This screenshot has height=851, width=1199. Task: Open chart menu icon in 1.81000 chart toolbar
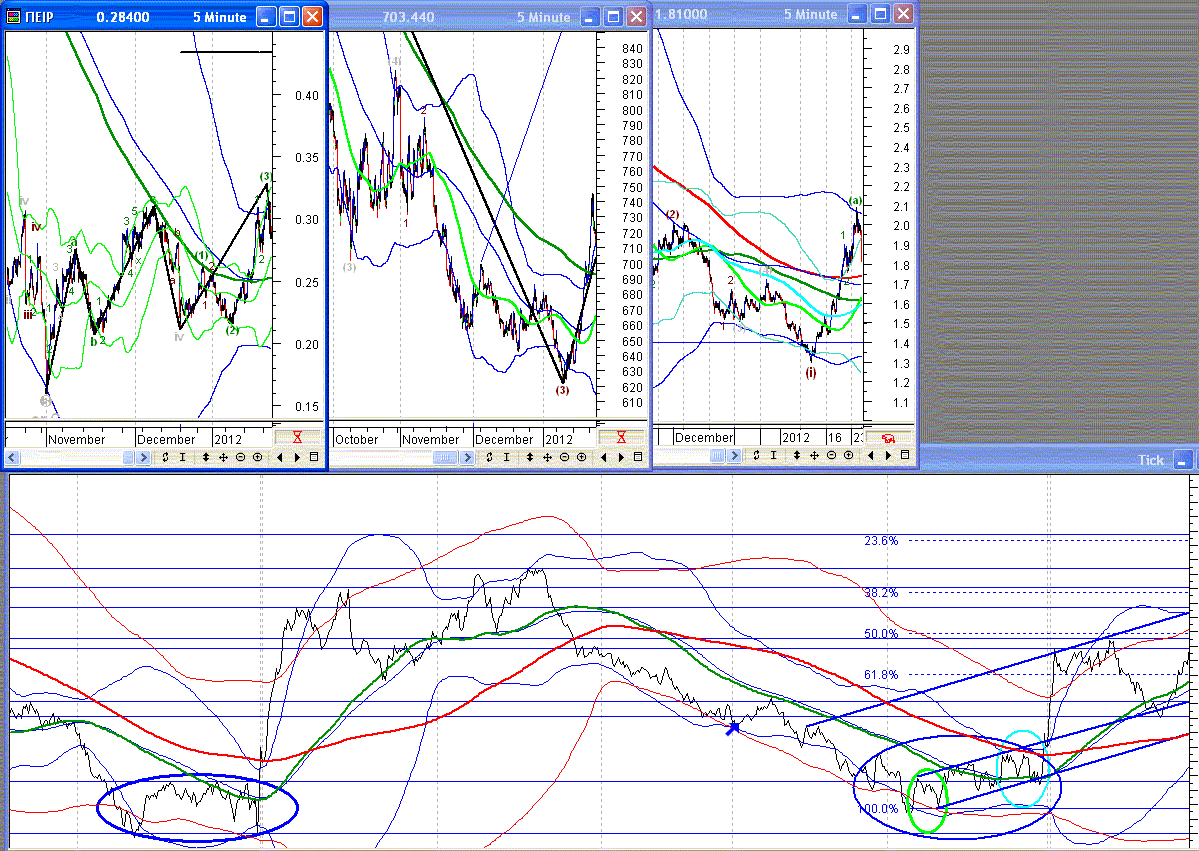pyautogui.click(x=905, y=455)
